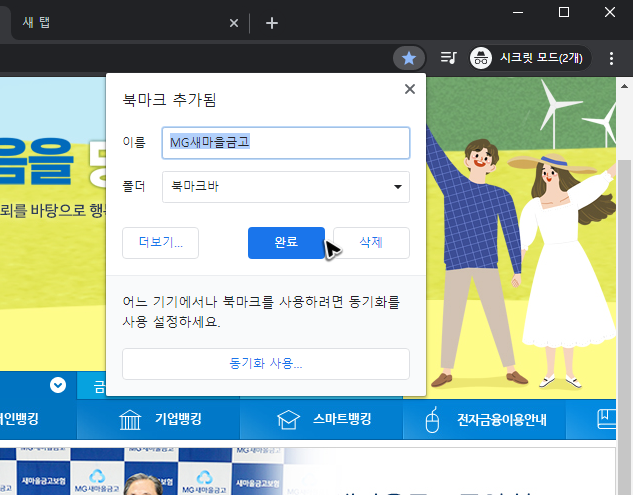Close the bookmark added popup
The image size is (633, 495).
pyautogui.click(x=410, y=89)
